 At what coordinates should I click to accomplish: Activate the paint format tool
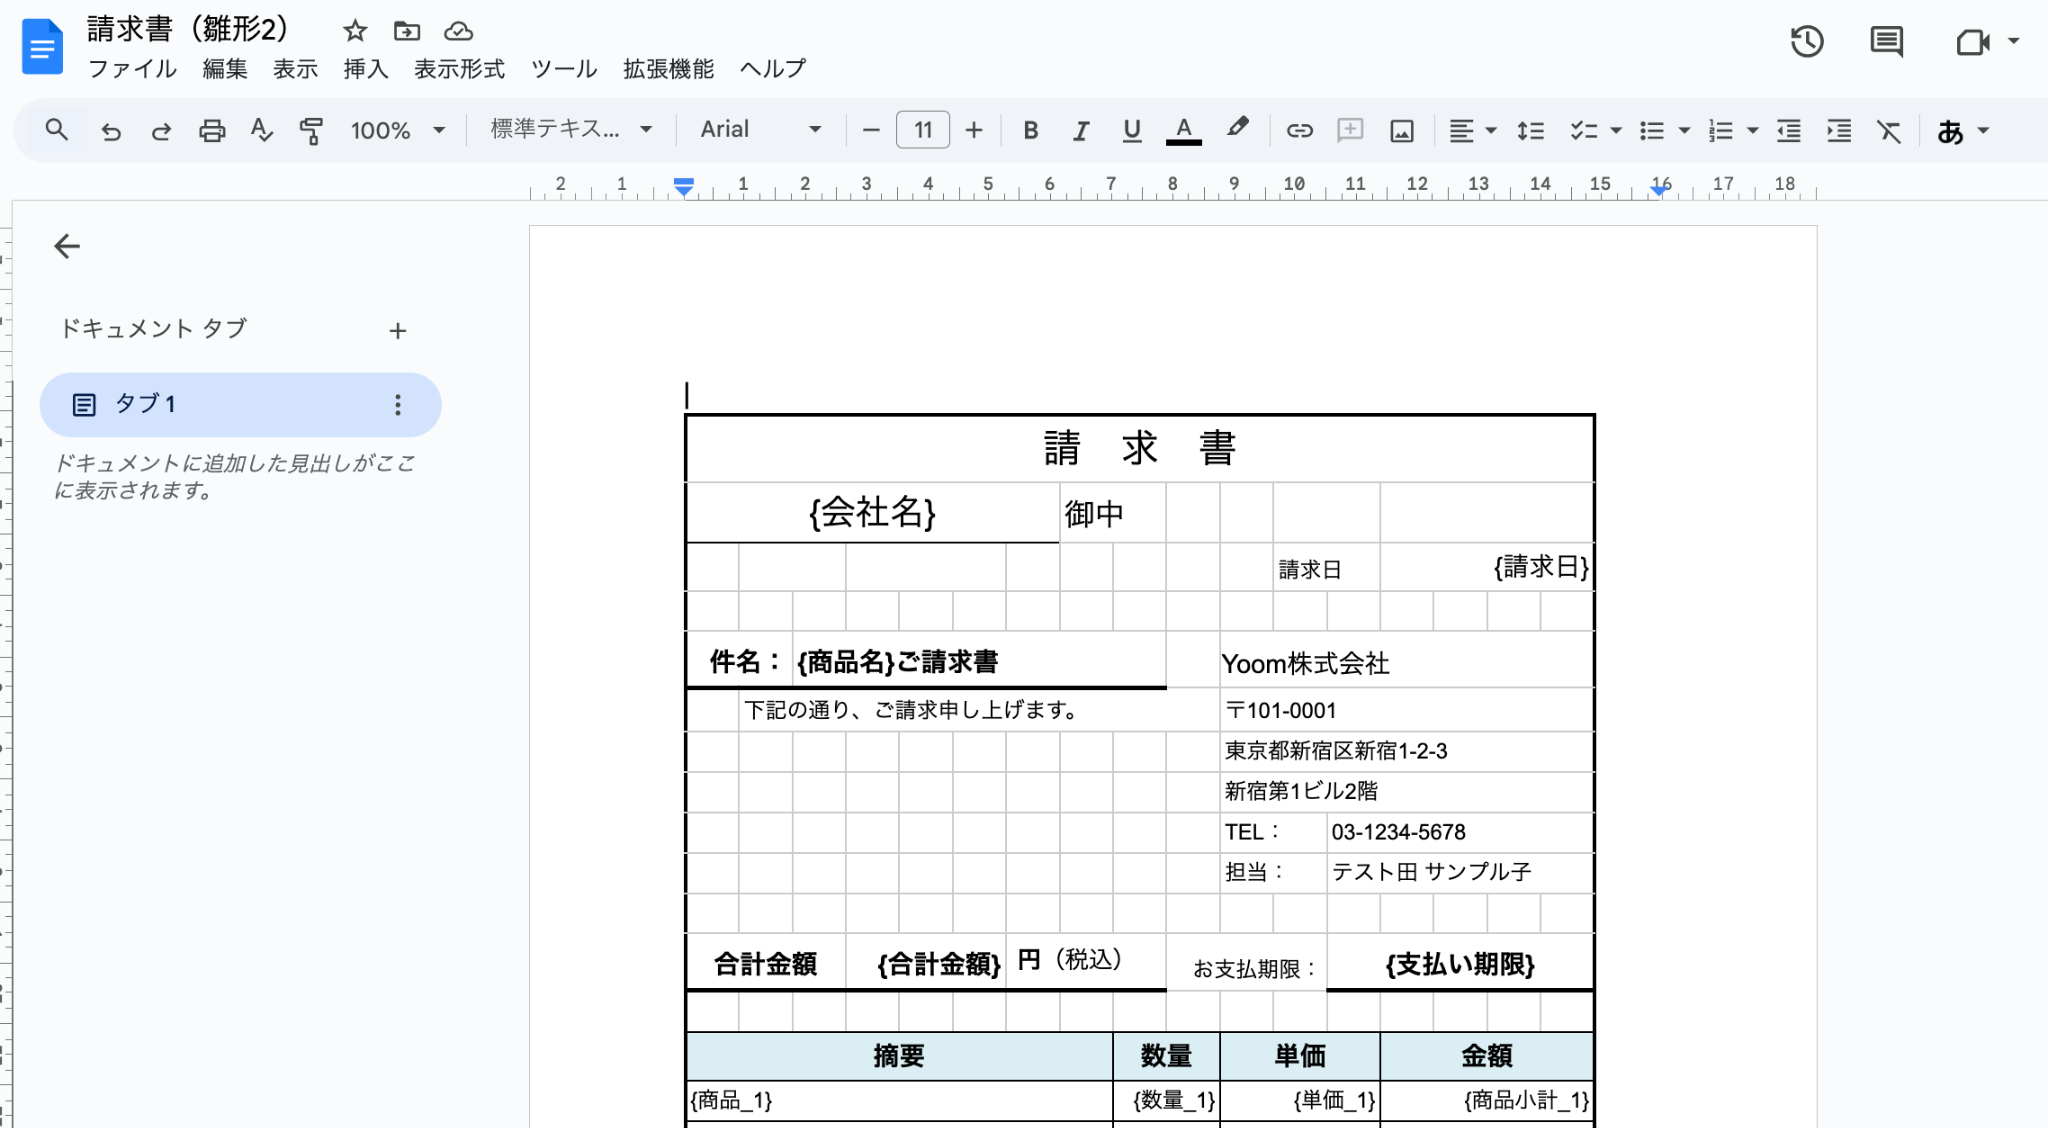312,130
